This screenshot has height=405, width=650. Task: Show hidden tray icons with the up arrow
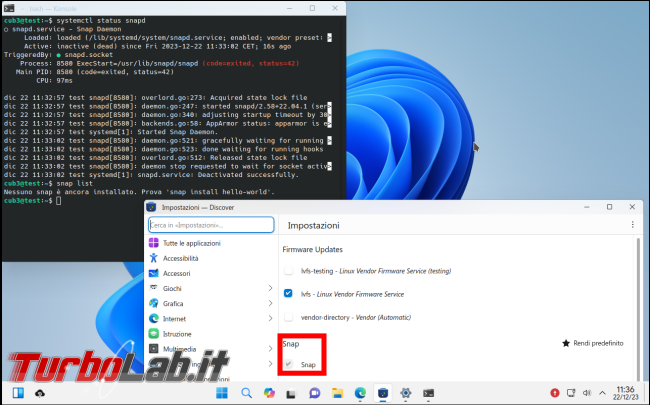(x=602, y=393)
